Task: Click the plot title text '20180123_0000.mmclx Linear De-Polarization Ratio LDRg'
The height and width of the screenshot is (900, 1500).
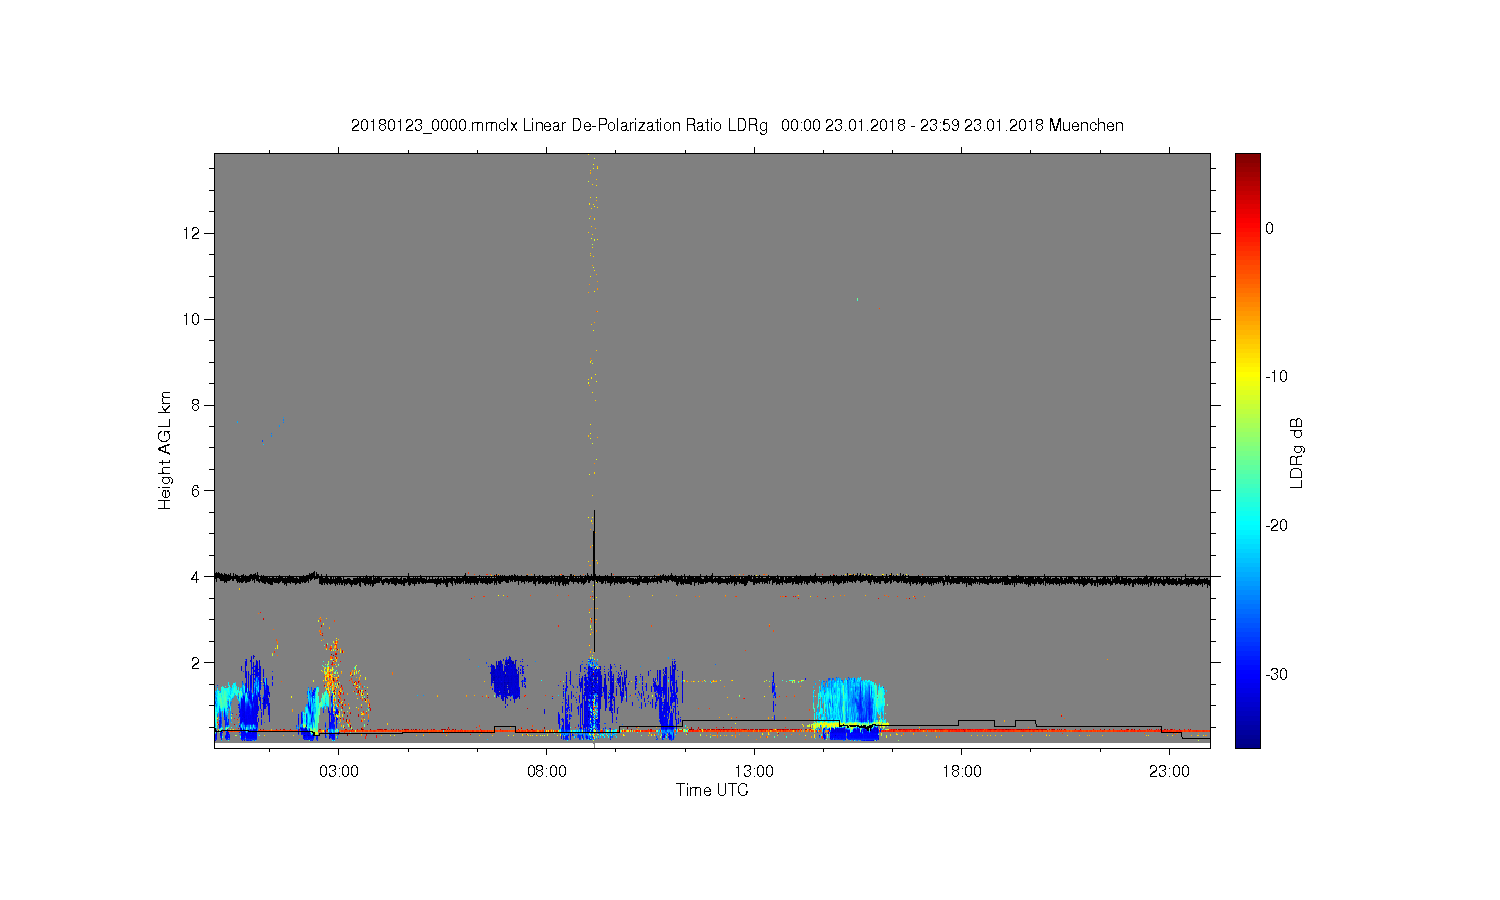Action: pos(559,126)
